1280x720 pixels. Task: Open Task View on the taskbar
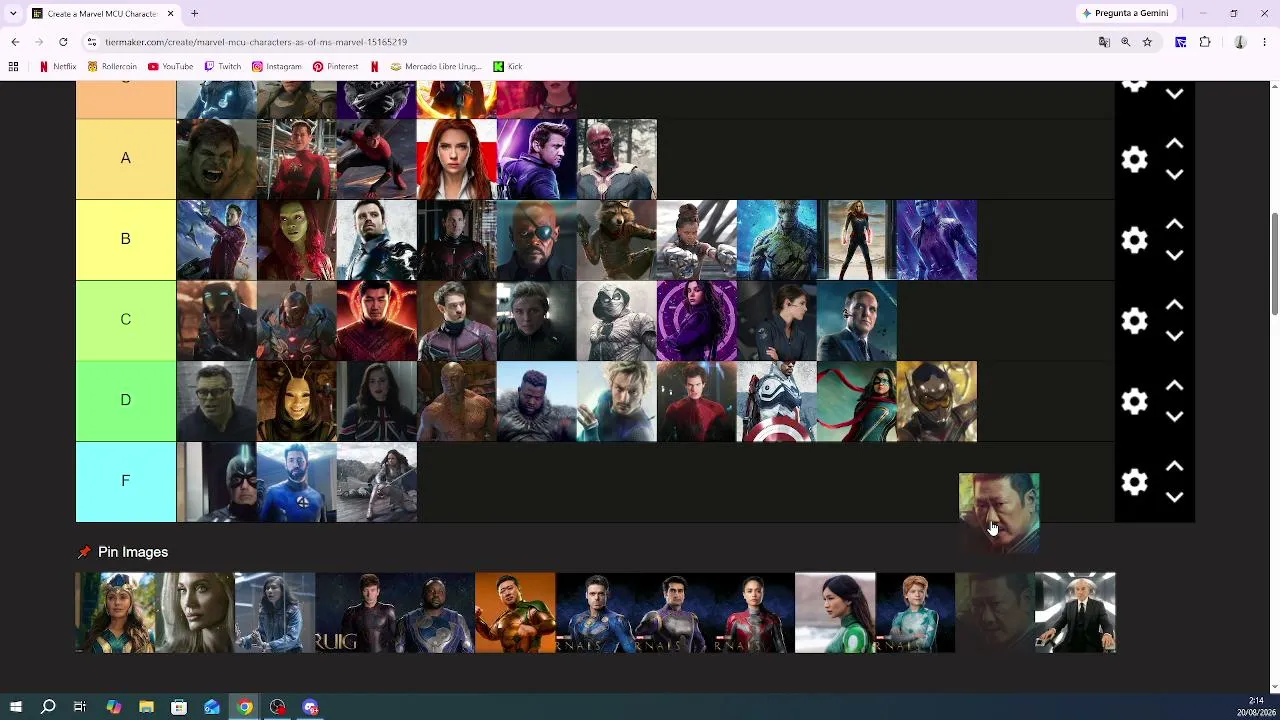pos(80,707)
